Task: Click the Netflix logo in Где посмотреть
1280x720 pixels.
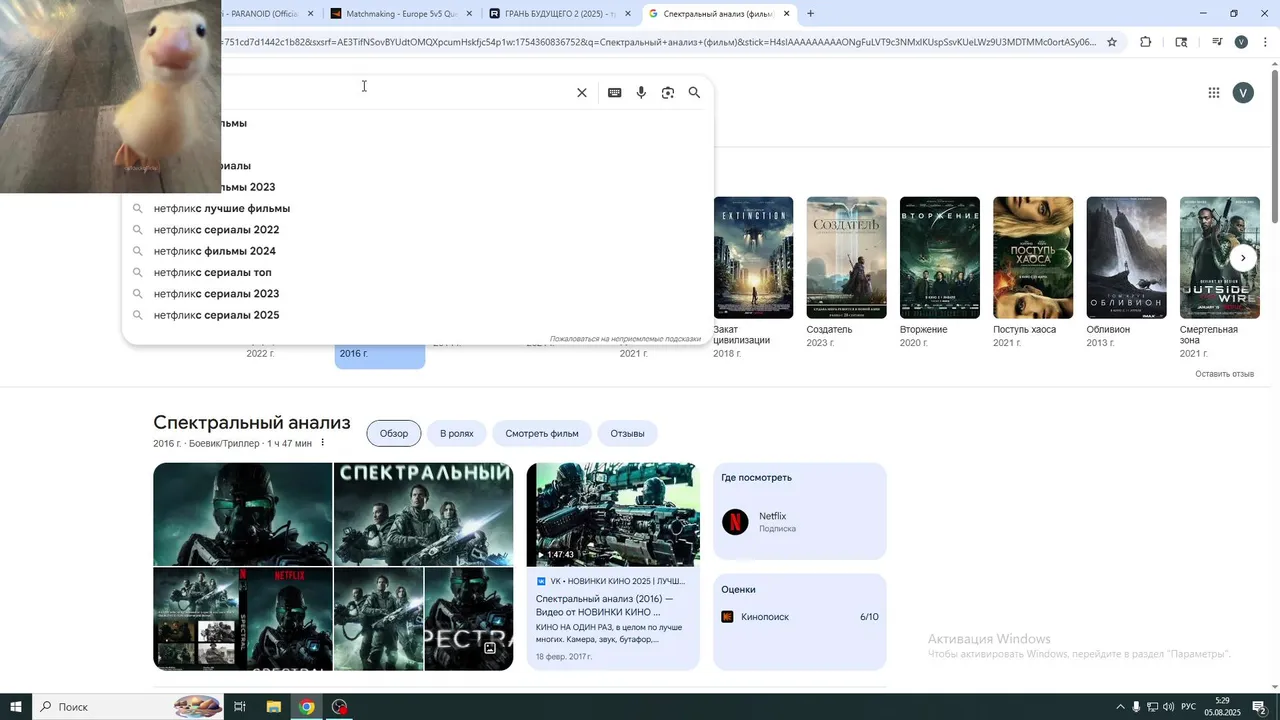Action: [x=735, y=522]
